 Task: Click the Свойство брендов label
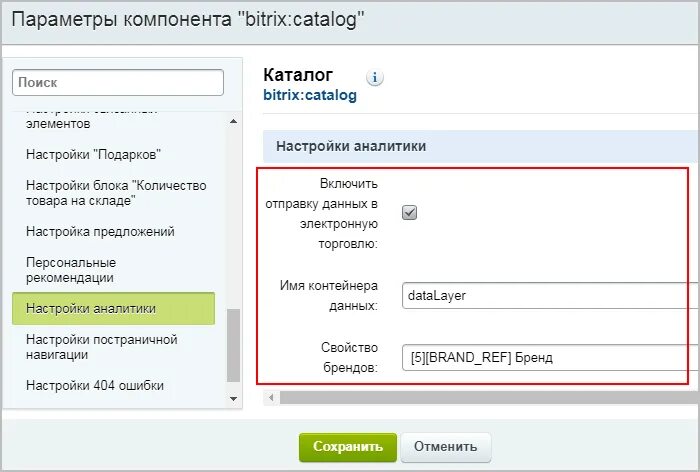point(350,358)
